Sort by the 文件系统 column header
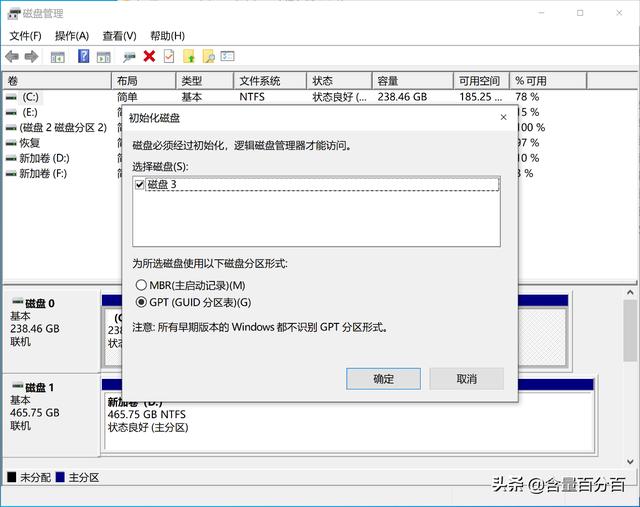 click(270, 81)
